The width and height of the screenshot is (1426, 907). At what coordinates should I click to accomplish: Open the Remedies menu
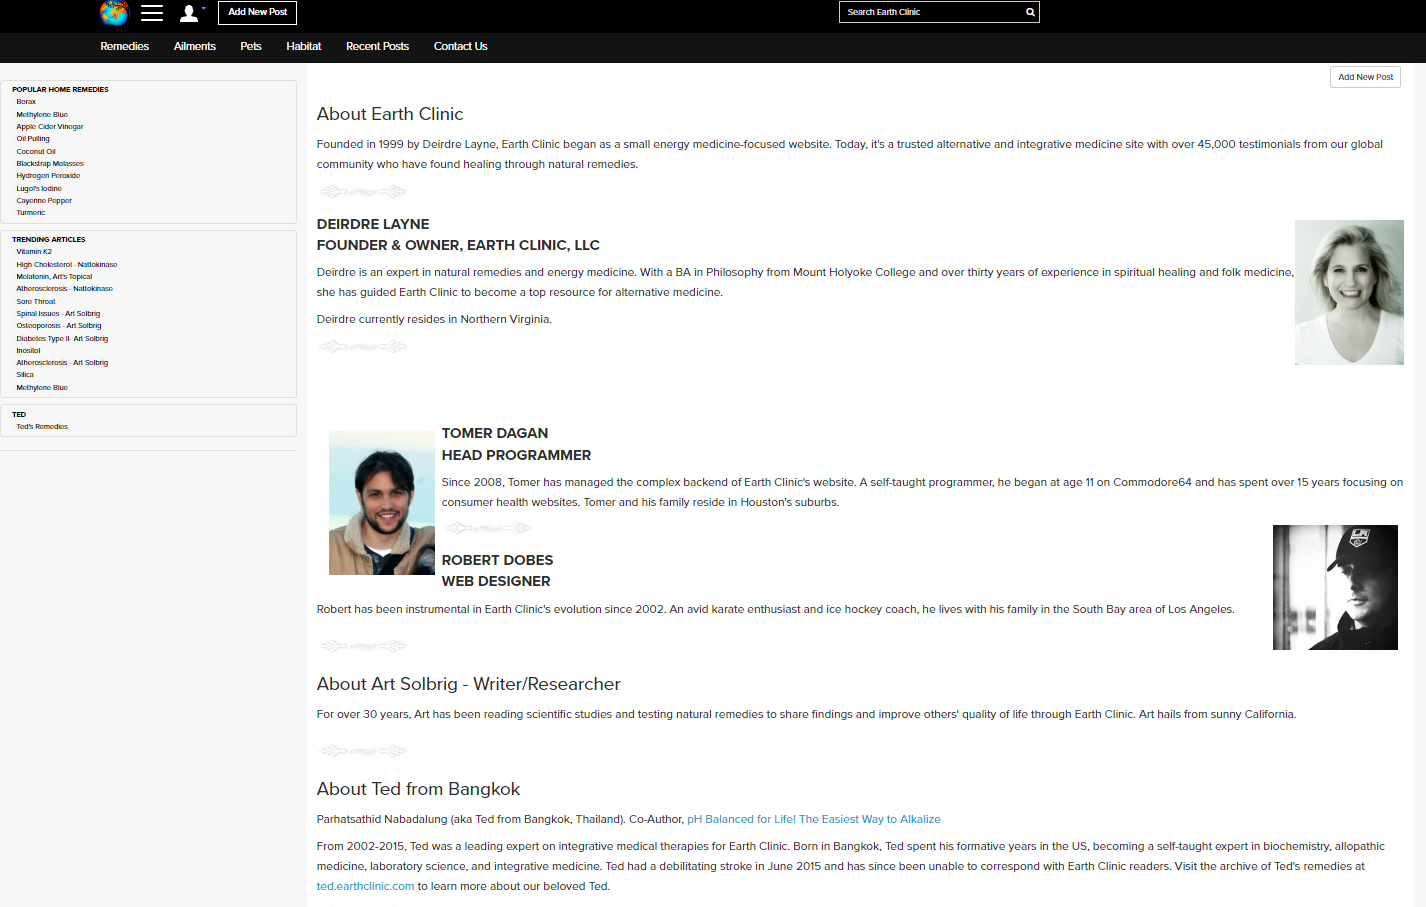tap(125, 47)
